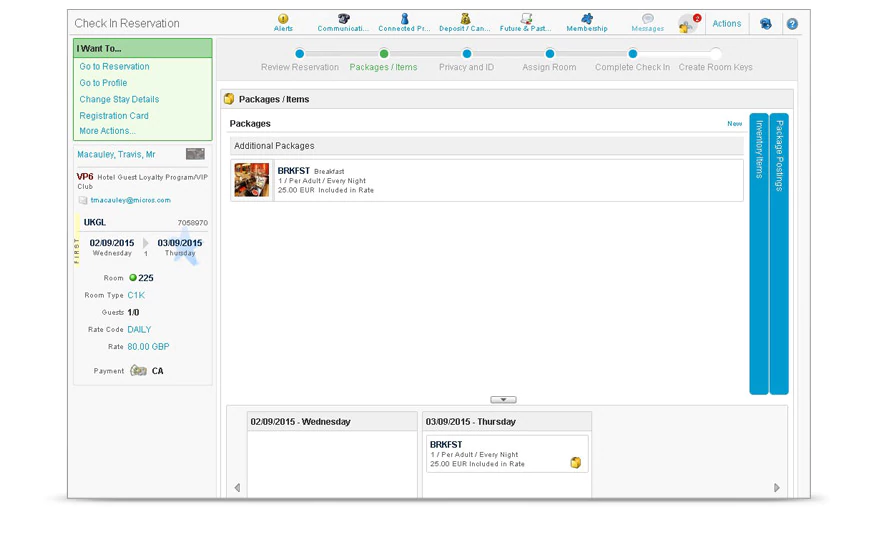Click the notifications icon with red badge

[x=688, y=24]
